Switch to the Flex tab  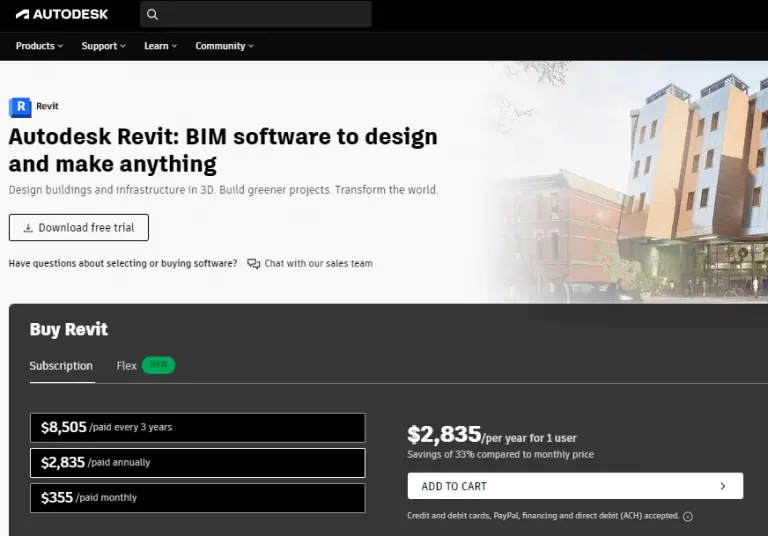pos(126,366)
